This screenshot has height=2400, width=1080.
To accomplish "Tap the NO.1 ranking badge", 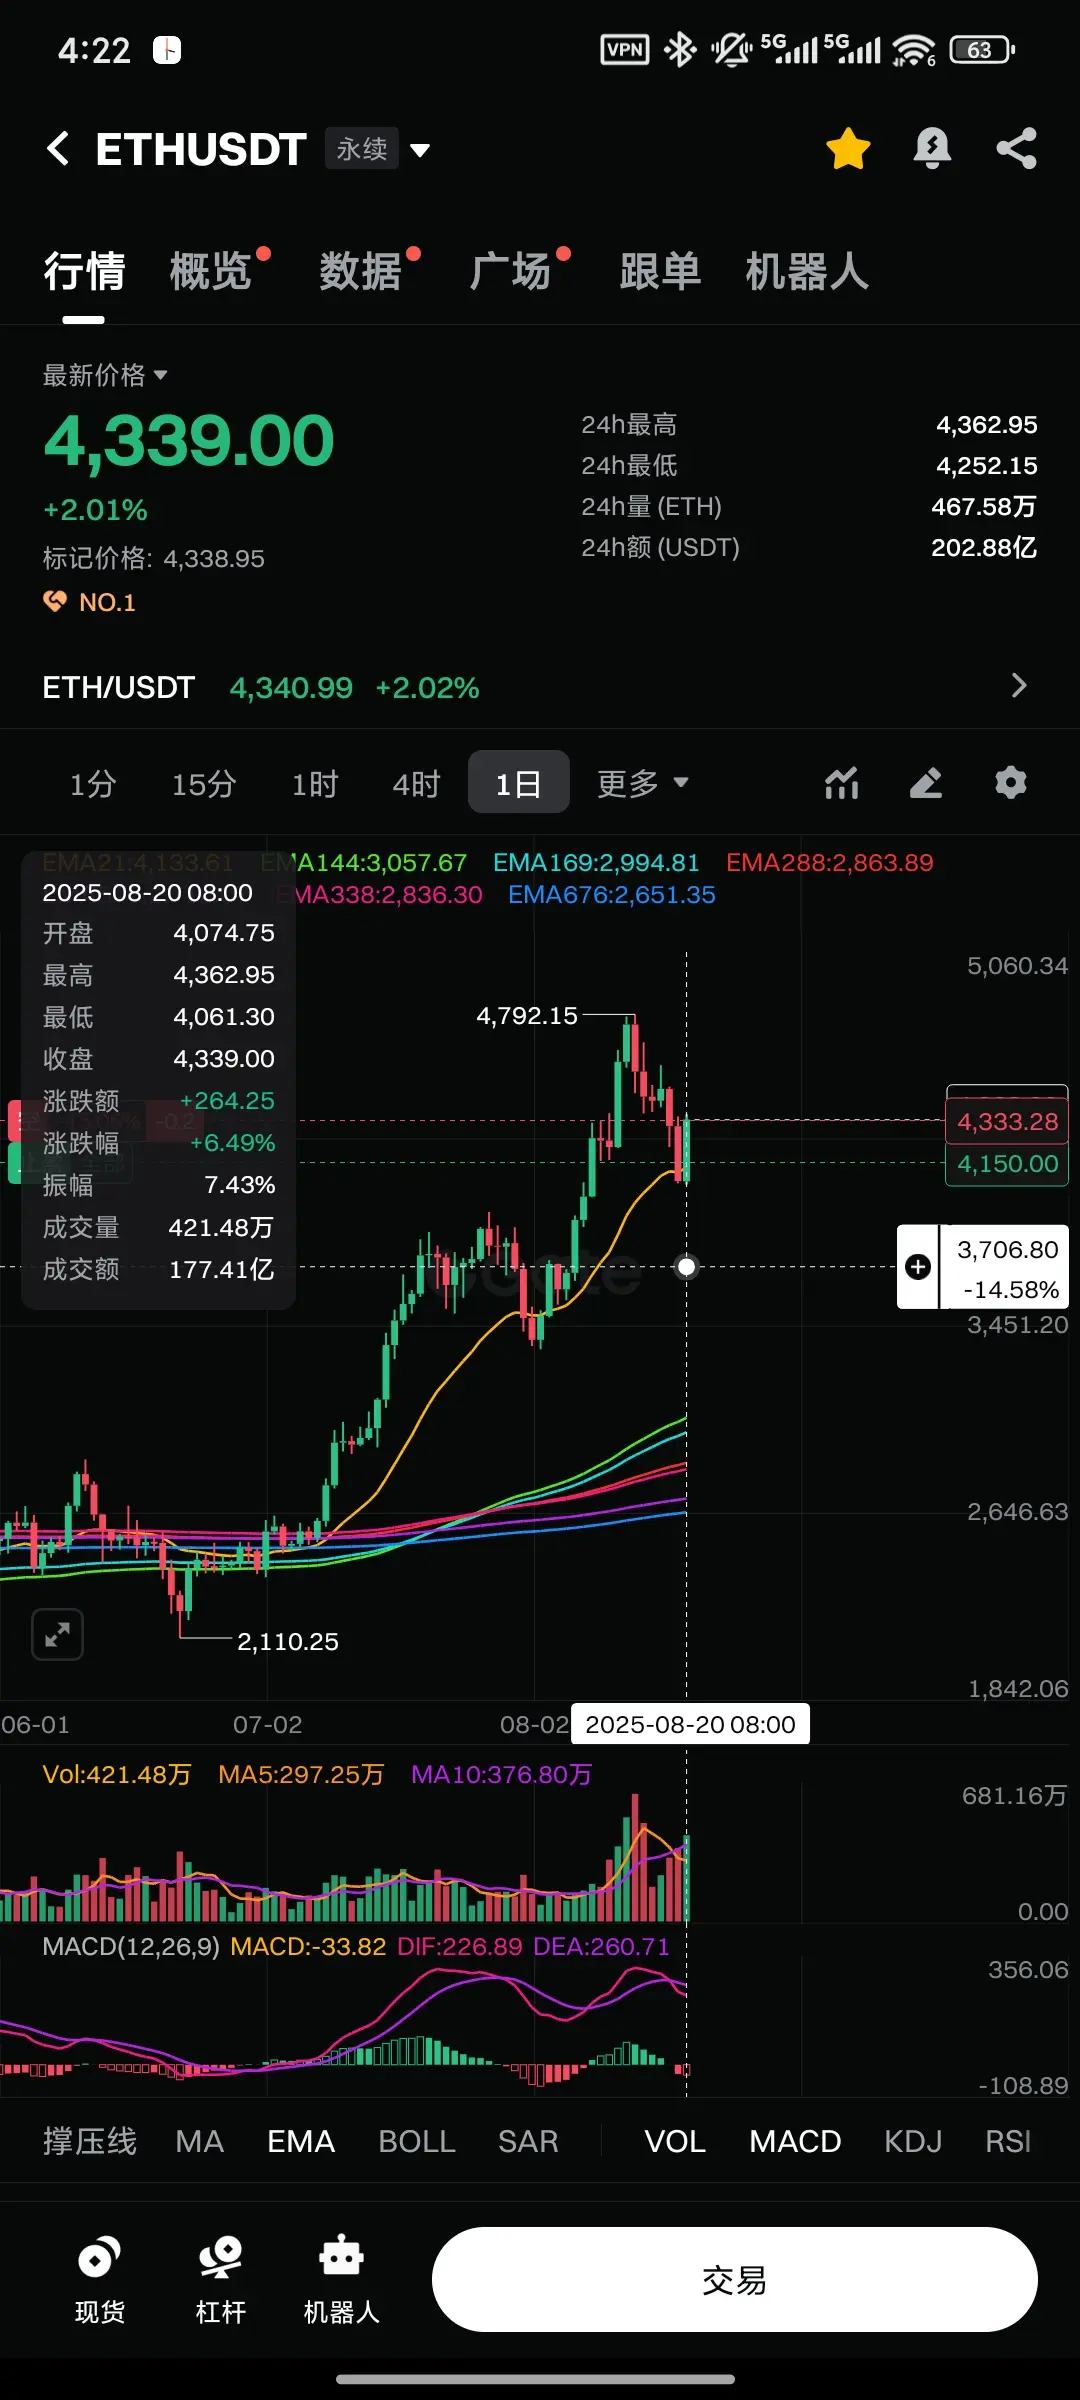I will pyautogui.click(x=89, y=602).
